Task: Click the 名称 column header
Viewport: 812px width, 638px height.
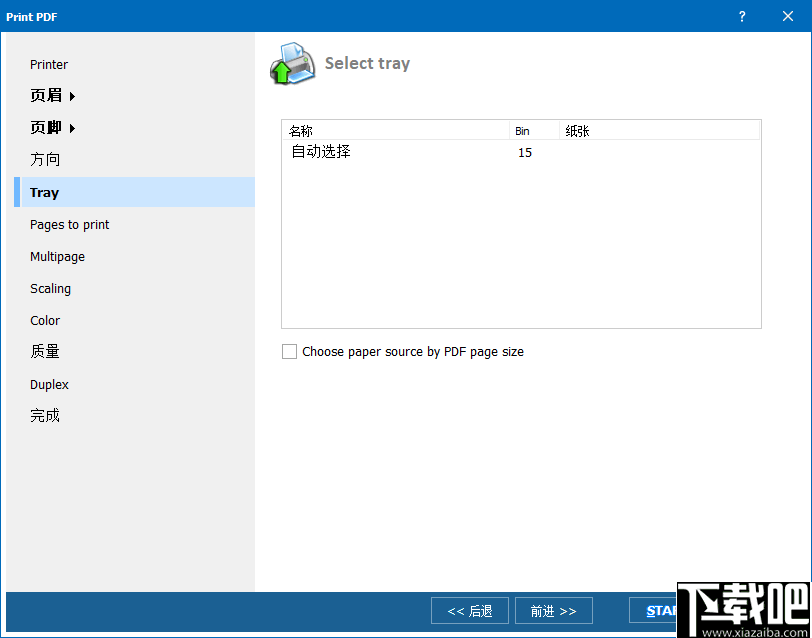Action: pyautogui.click(x=304, y=130)
